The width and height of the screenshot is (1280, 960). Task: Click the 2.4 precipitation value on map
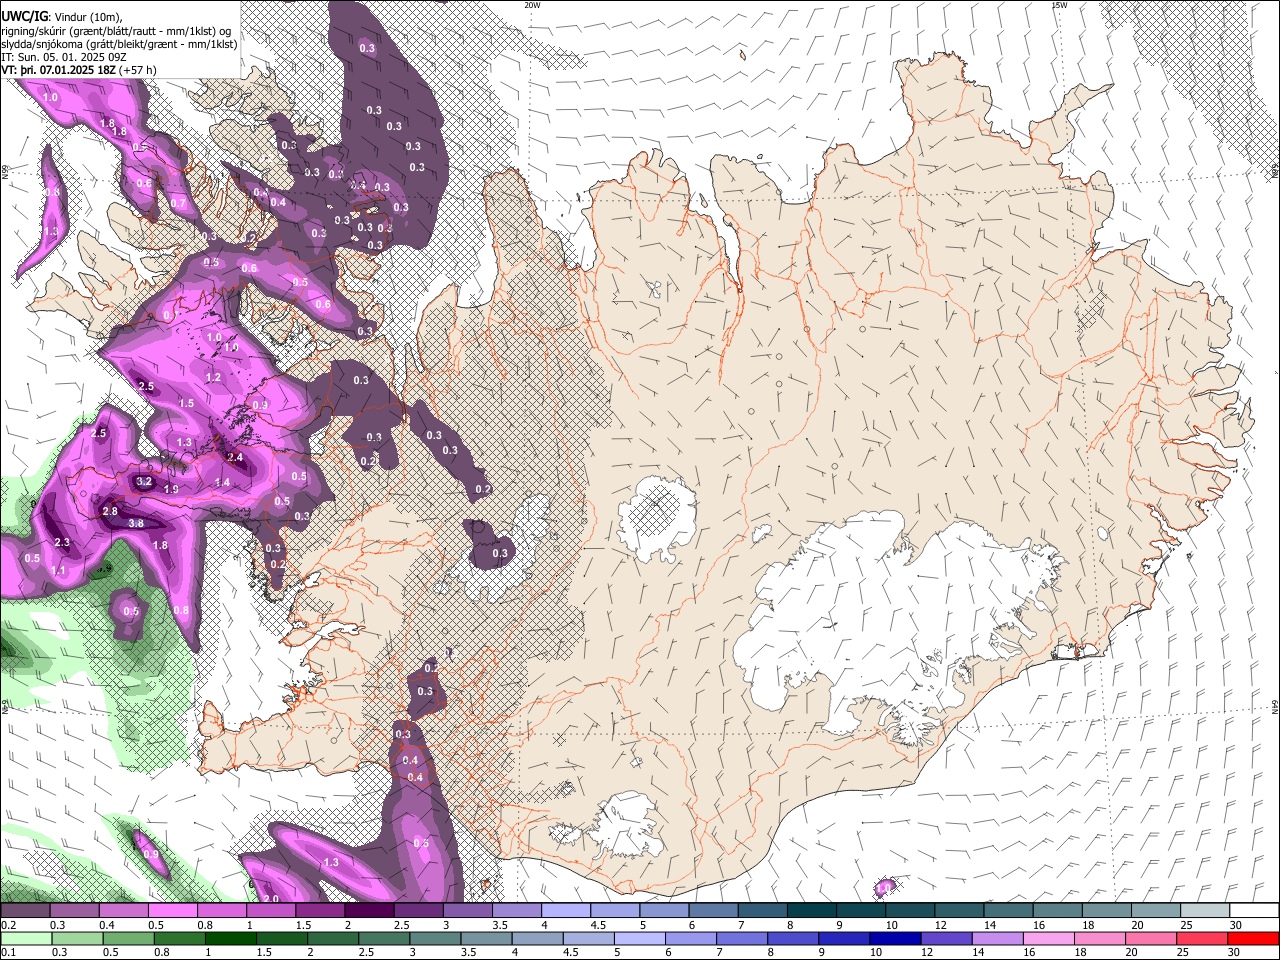(235, 457)
